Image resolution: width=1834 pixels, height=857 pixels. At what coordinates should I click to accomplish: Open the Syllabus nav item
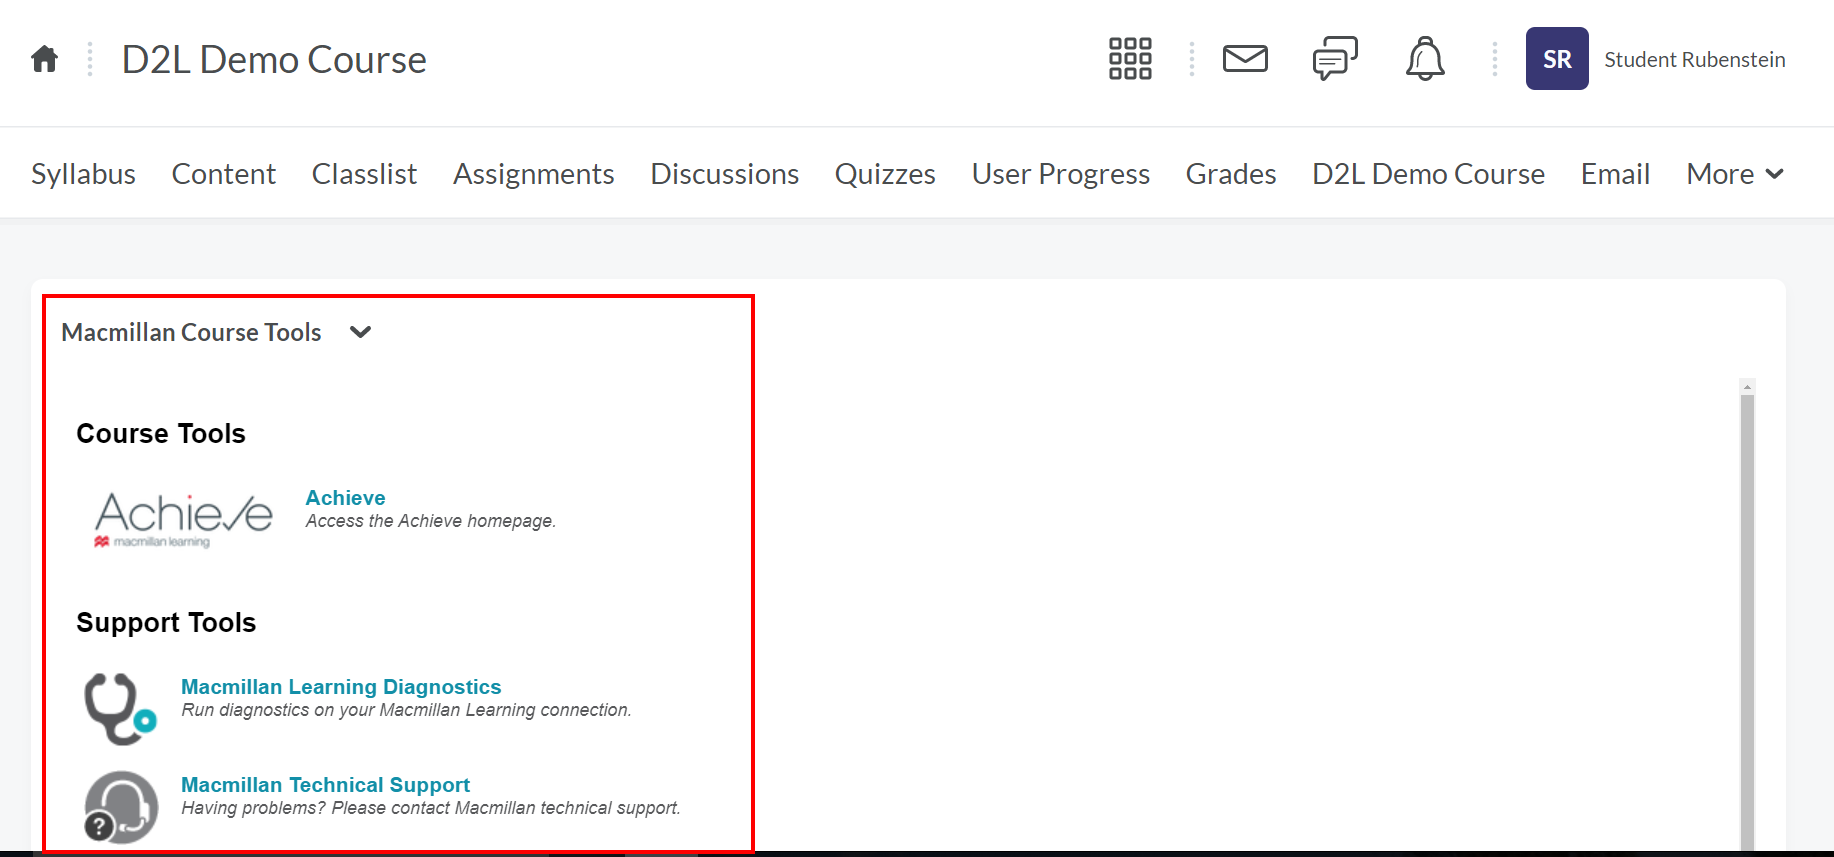pos(83,174)
